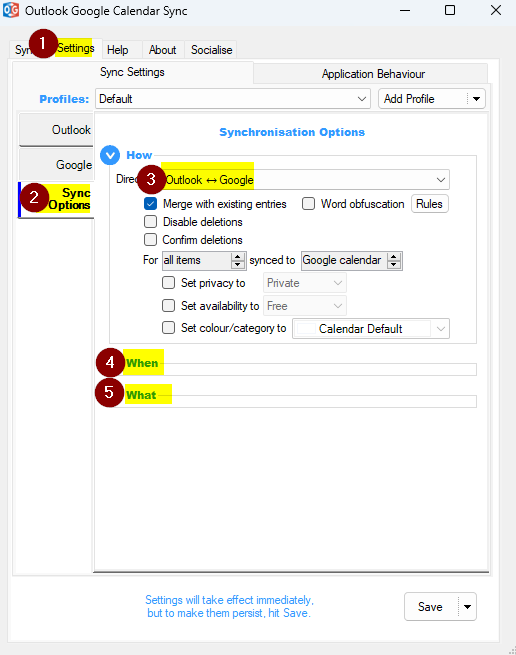Open the Calendar Default colour dropdown
The image size is (516, 655).
point(371,329)
